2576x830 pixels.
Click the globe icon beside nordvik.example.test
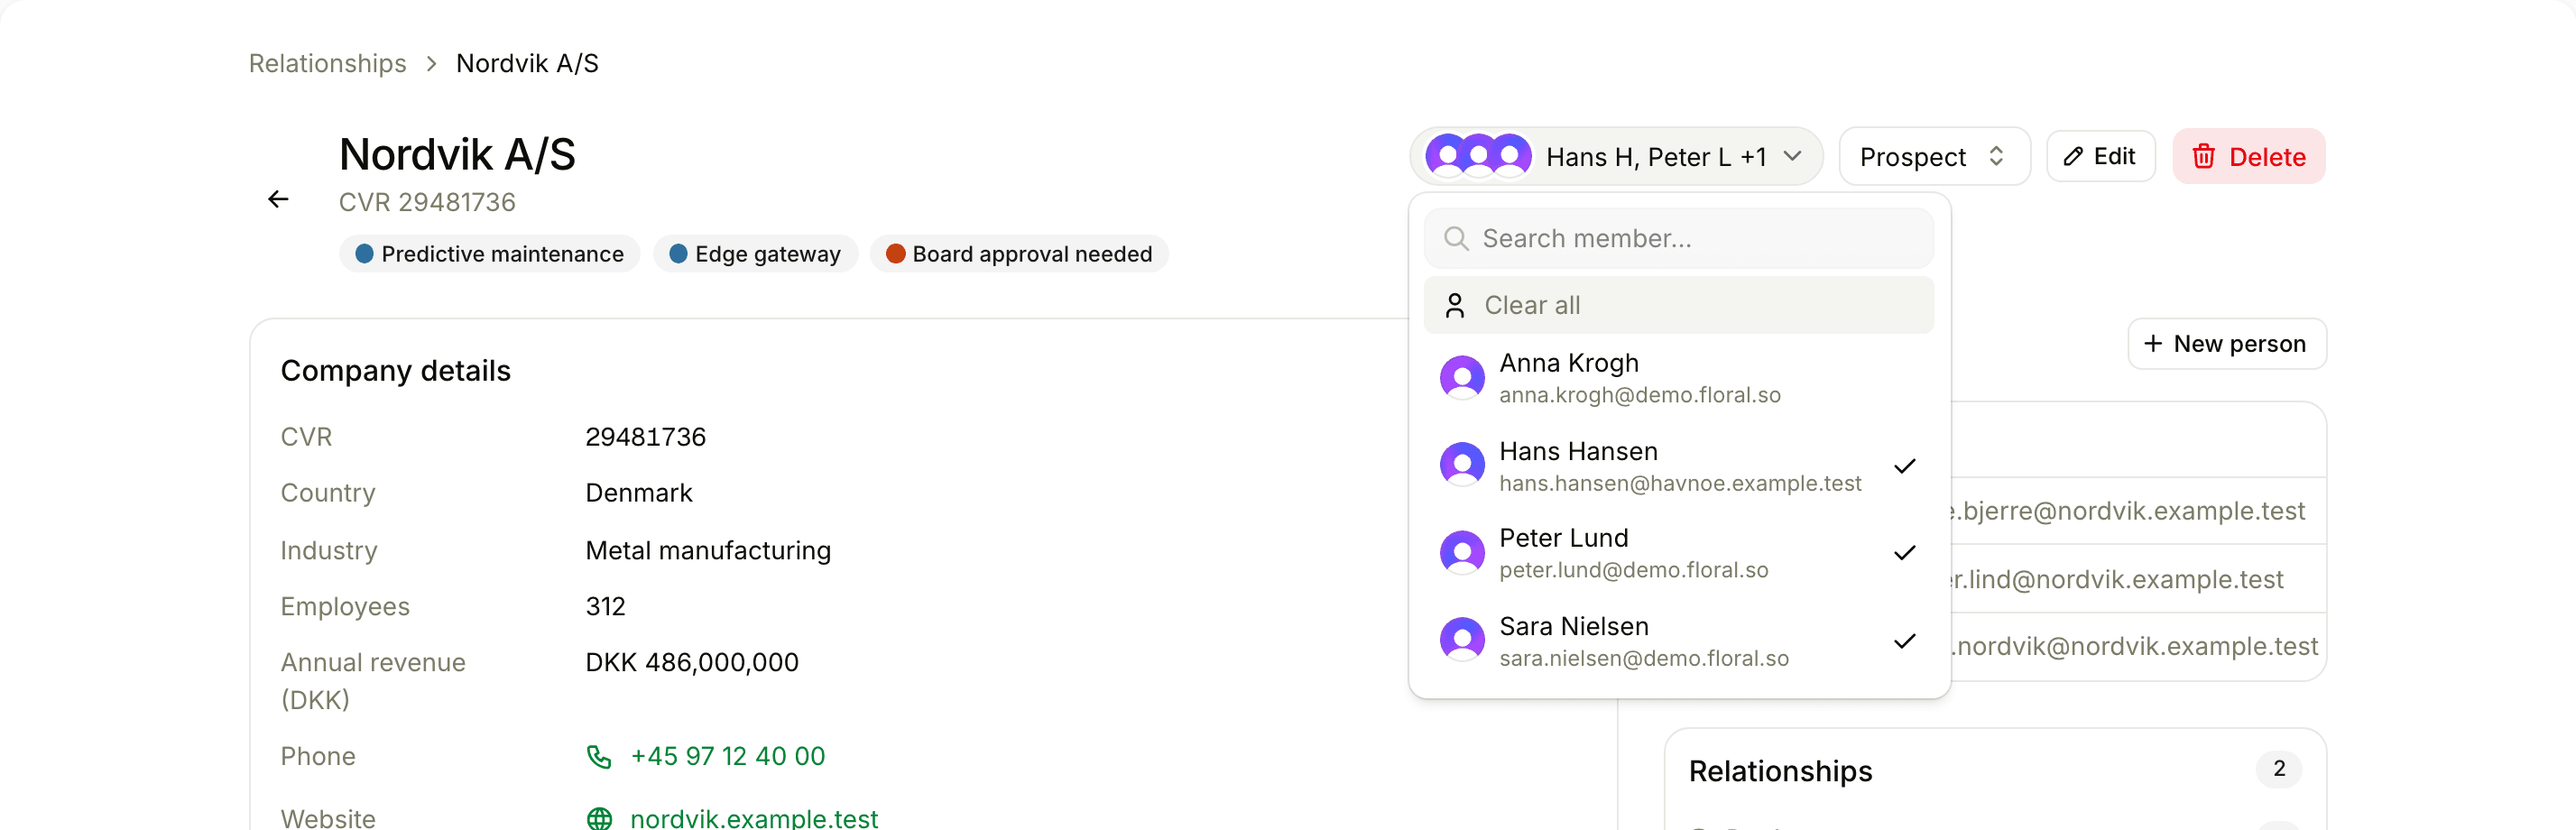[599, 819]
